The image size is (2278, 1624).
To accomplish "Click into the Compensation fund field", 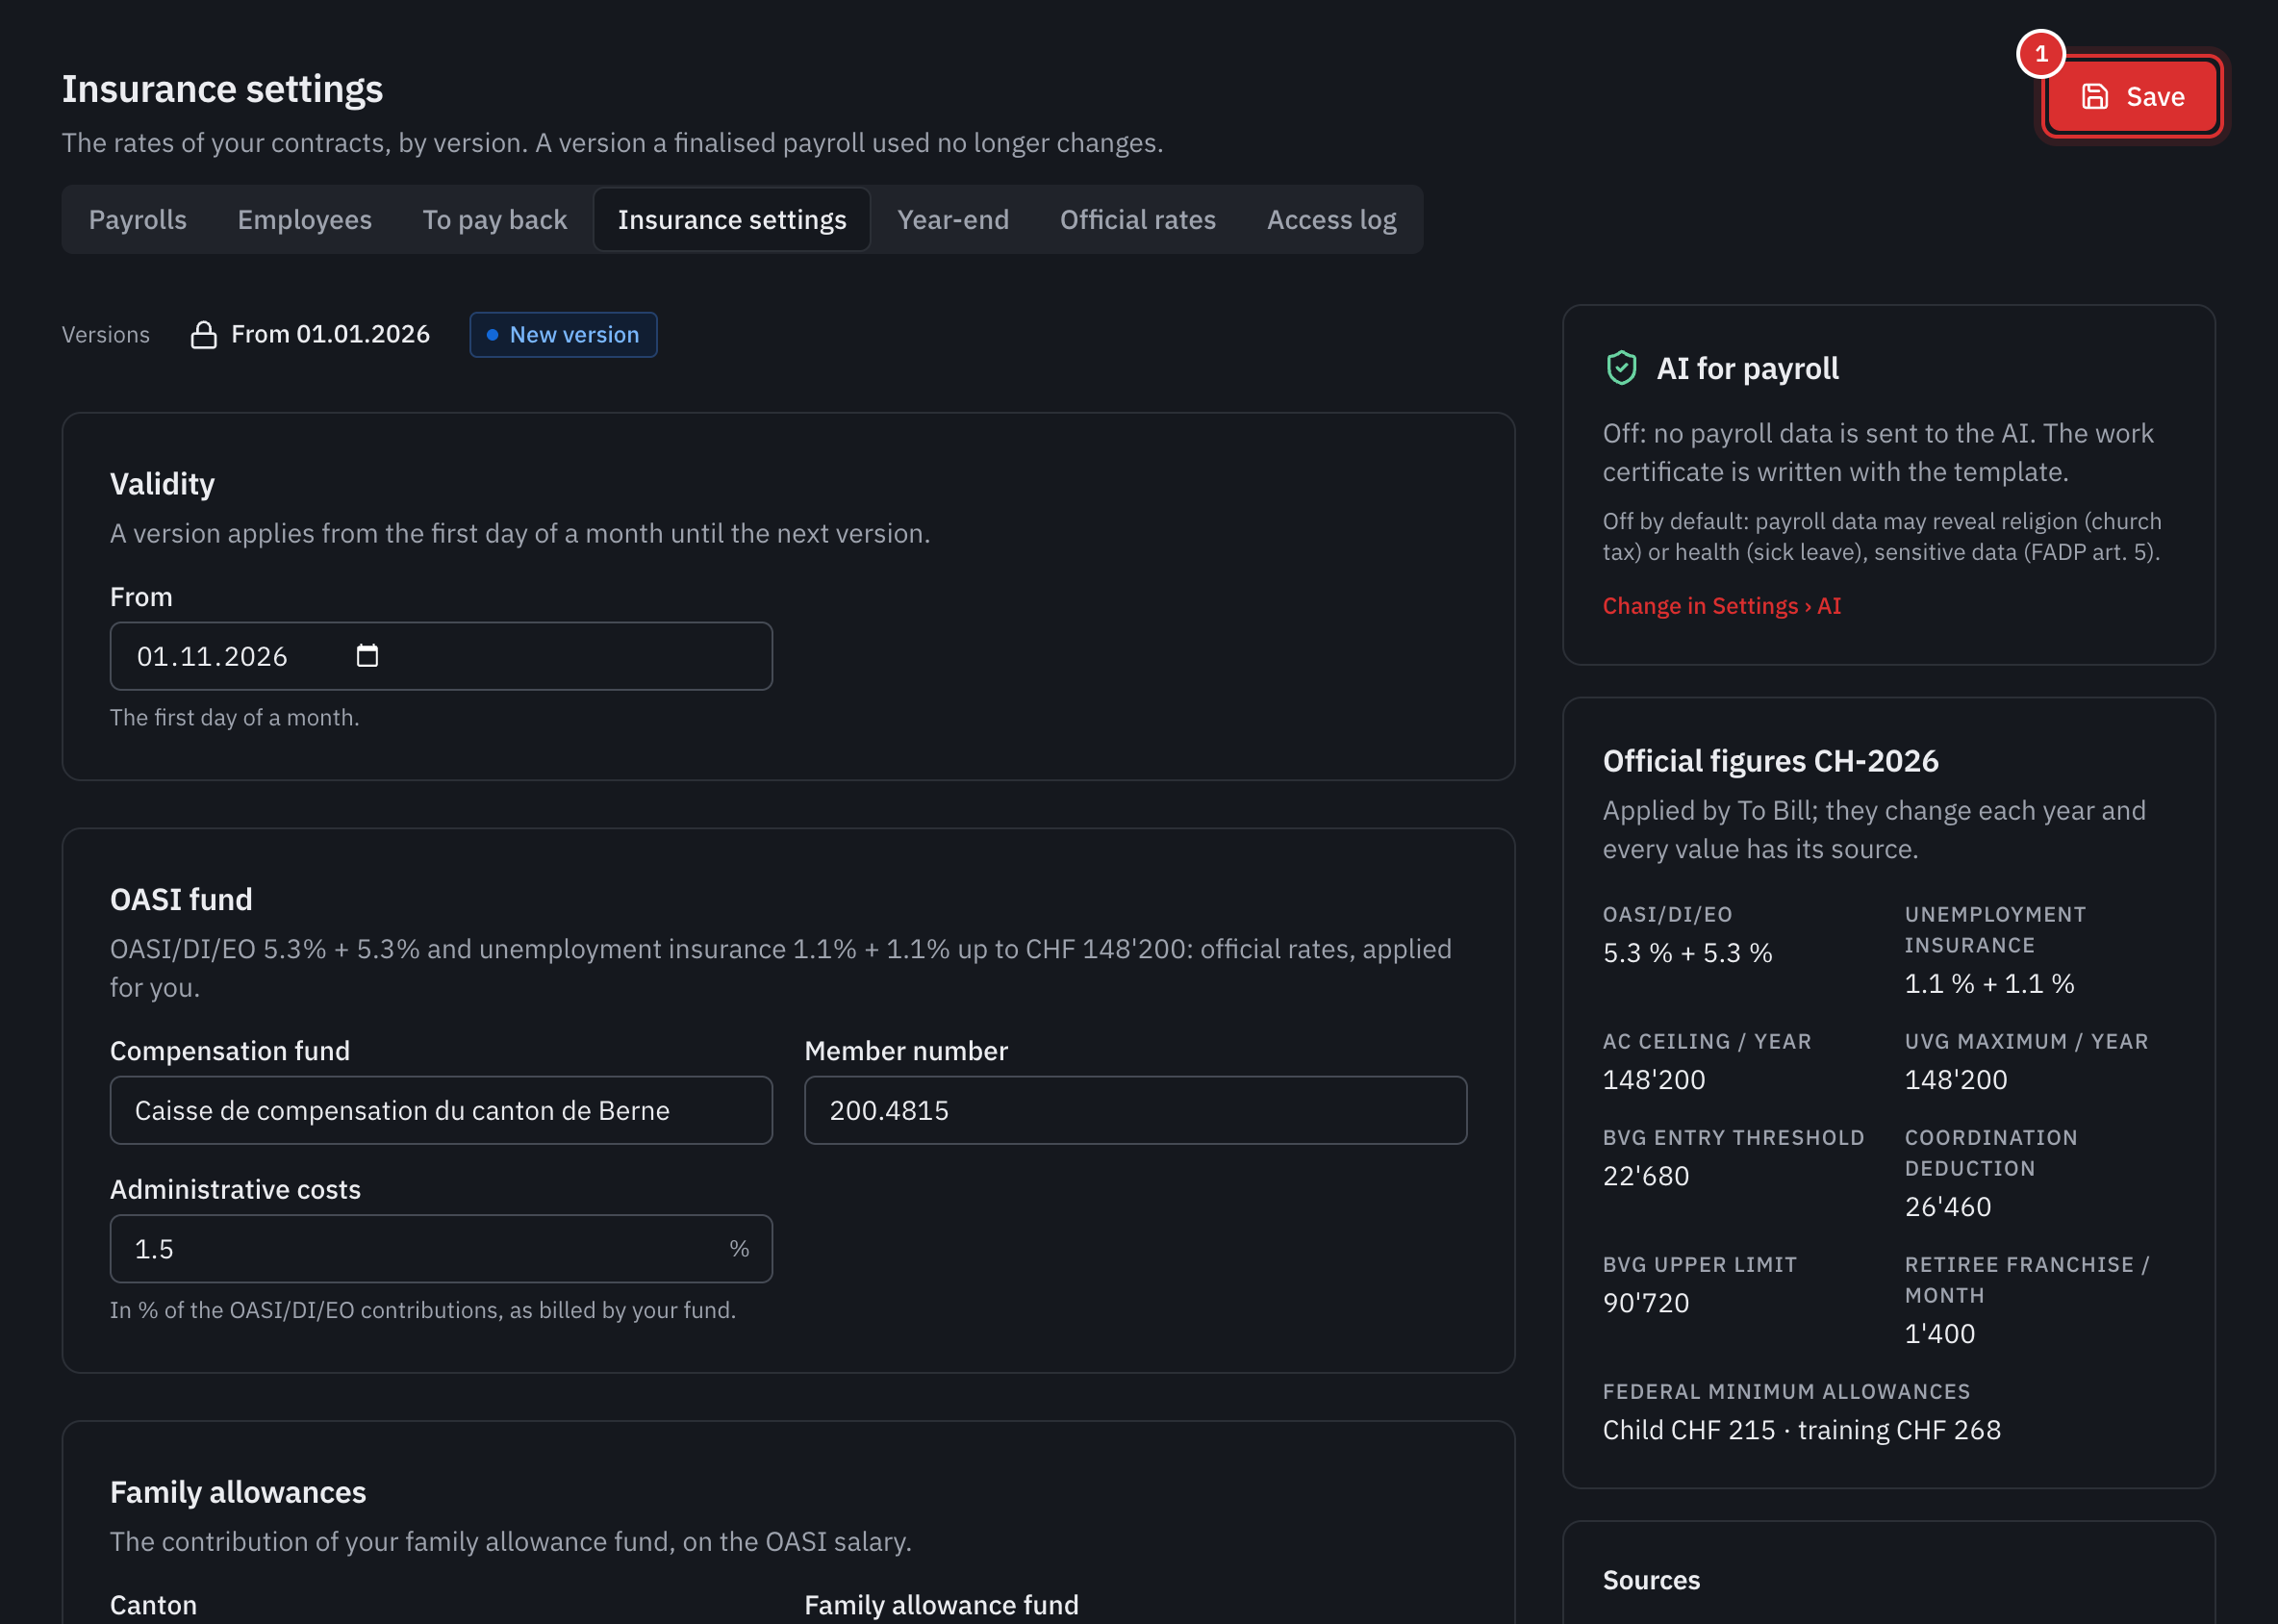I will point(441,1110).
